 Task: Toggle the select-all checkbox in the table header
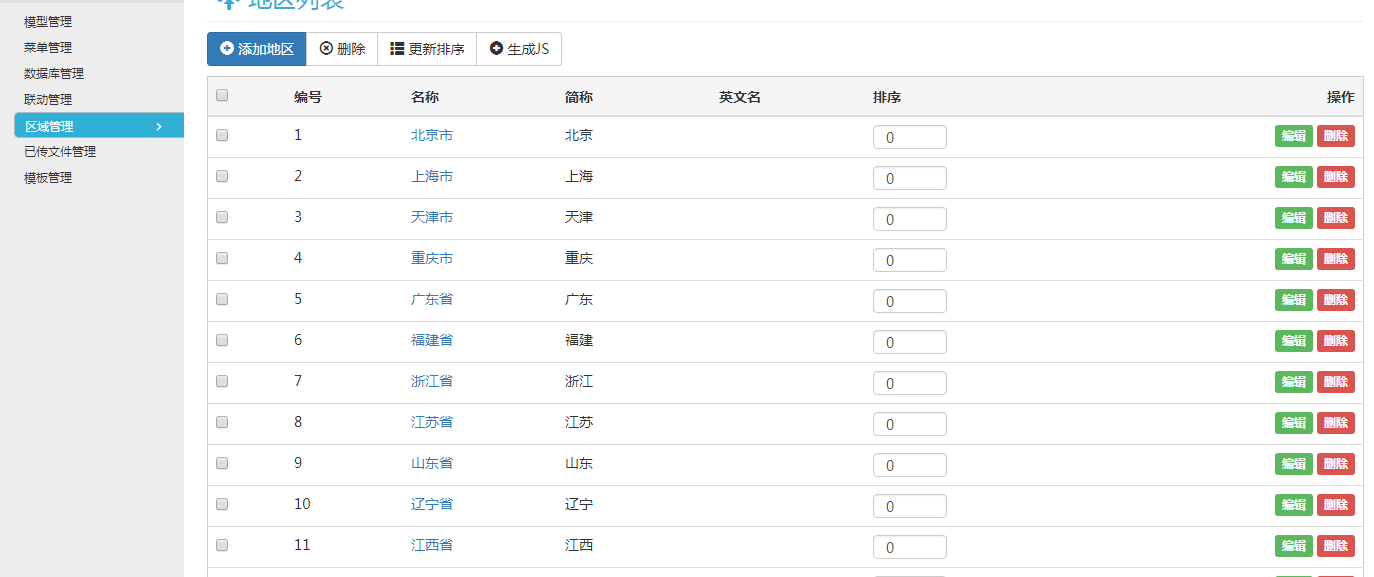tap(222, 96)
